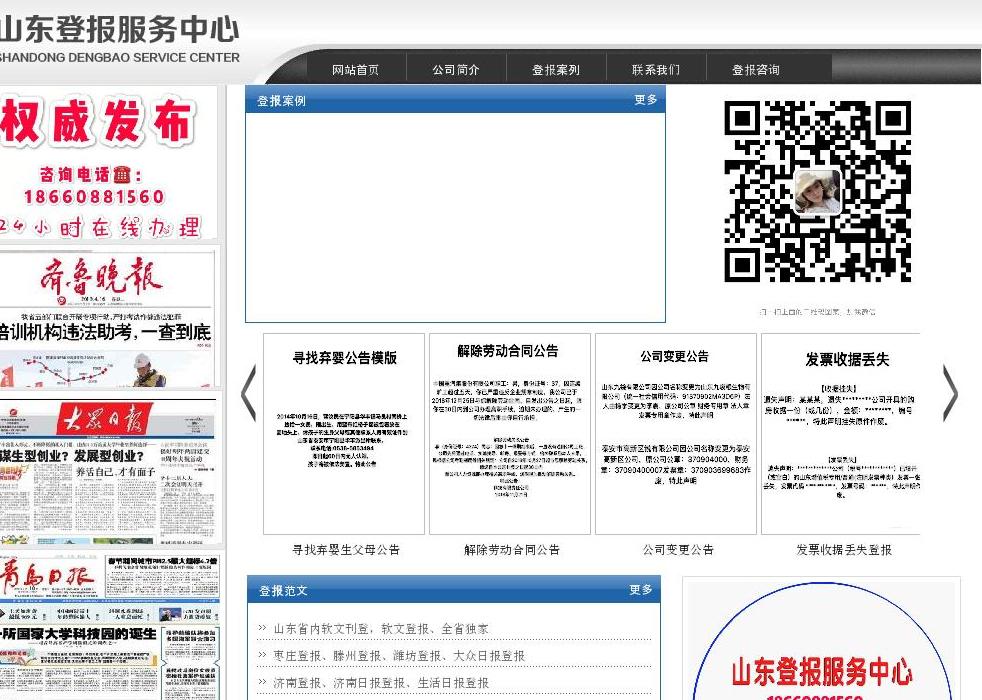The height and width of the screenshot is (700, 982).
Task: Select 联系我们 in the navigation bar
Action: click(656, 69)
